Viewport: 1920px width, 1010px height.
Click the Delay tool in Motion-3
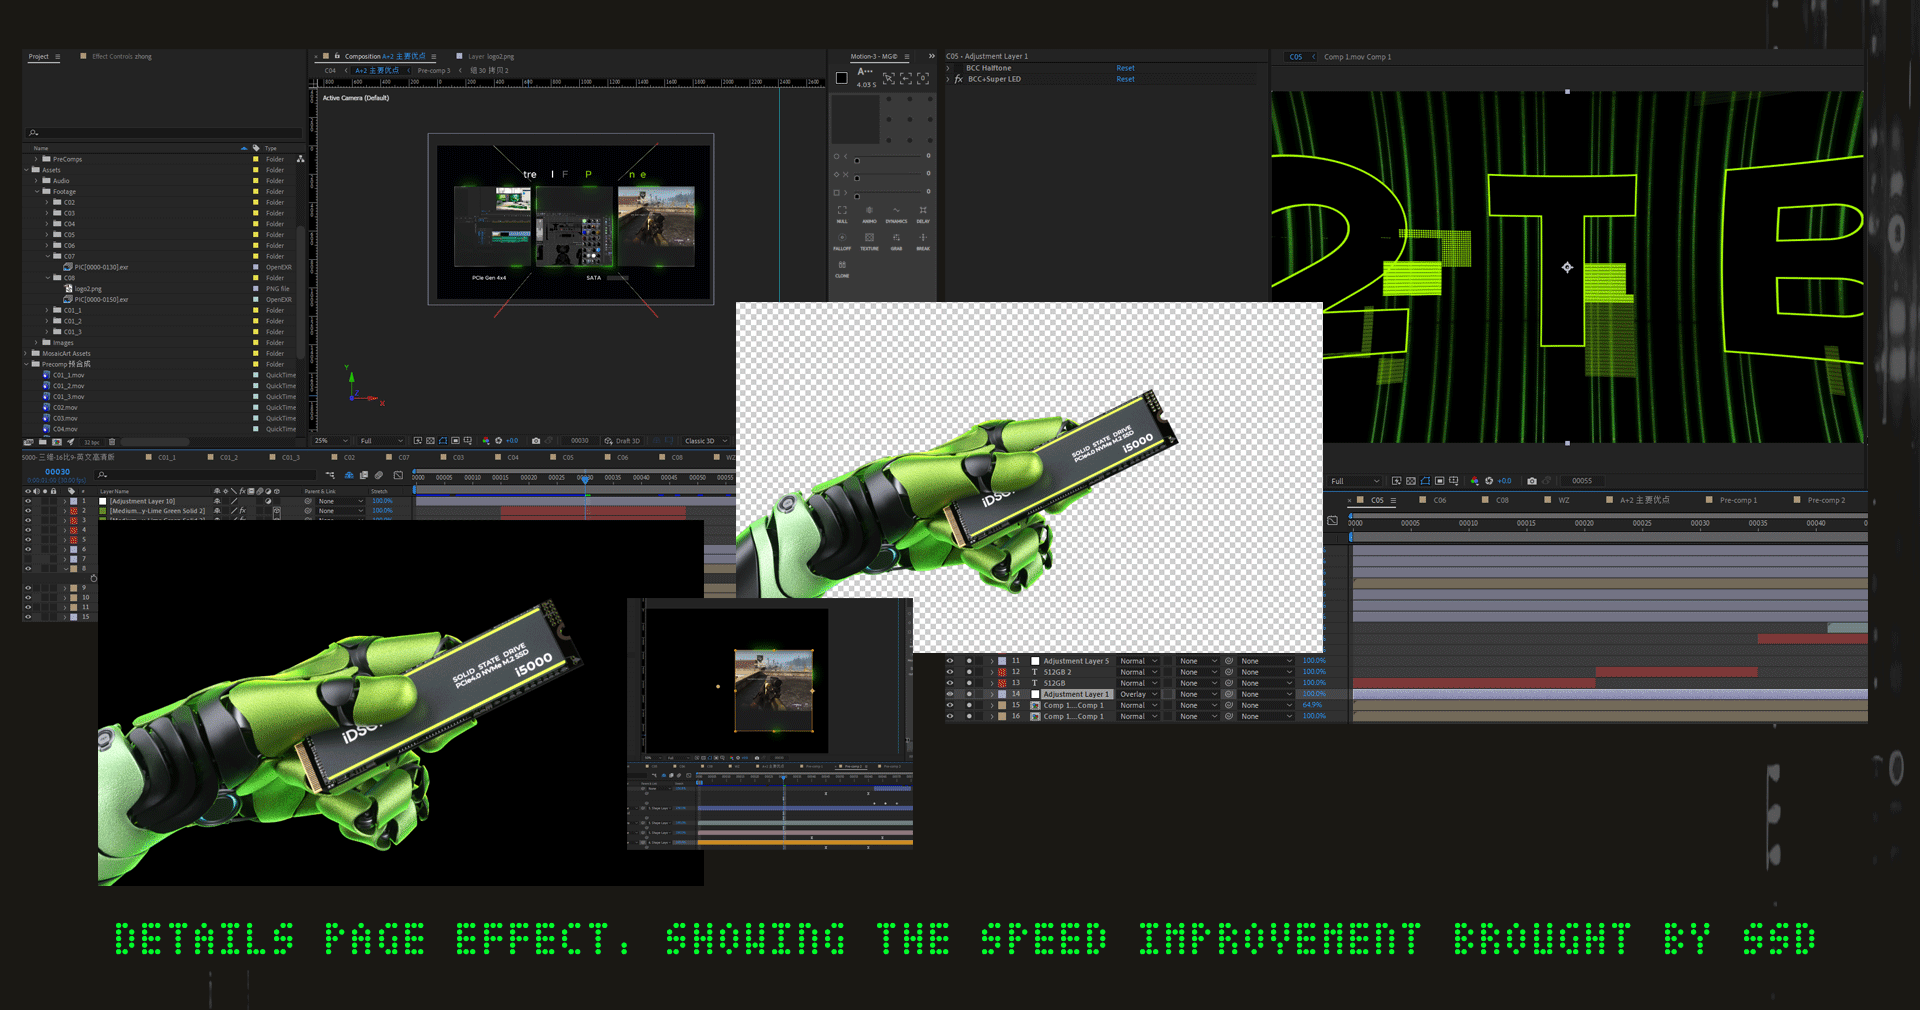pos(923,213)
